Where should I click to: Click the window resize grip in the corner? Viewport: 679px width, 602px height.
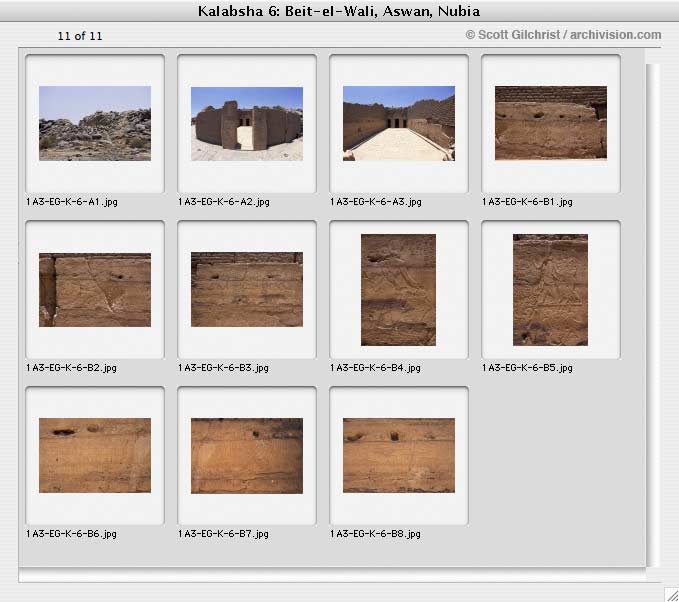pyautogui.click(x=672, y=595)
